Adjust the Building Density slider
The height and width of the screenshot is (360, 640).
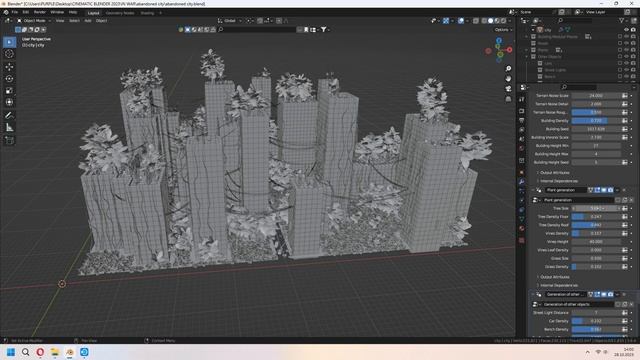(596, 121)
